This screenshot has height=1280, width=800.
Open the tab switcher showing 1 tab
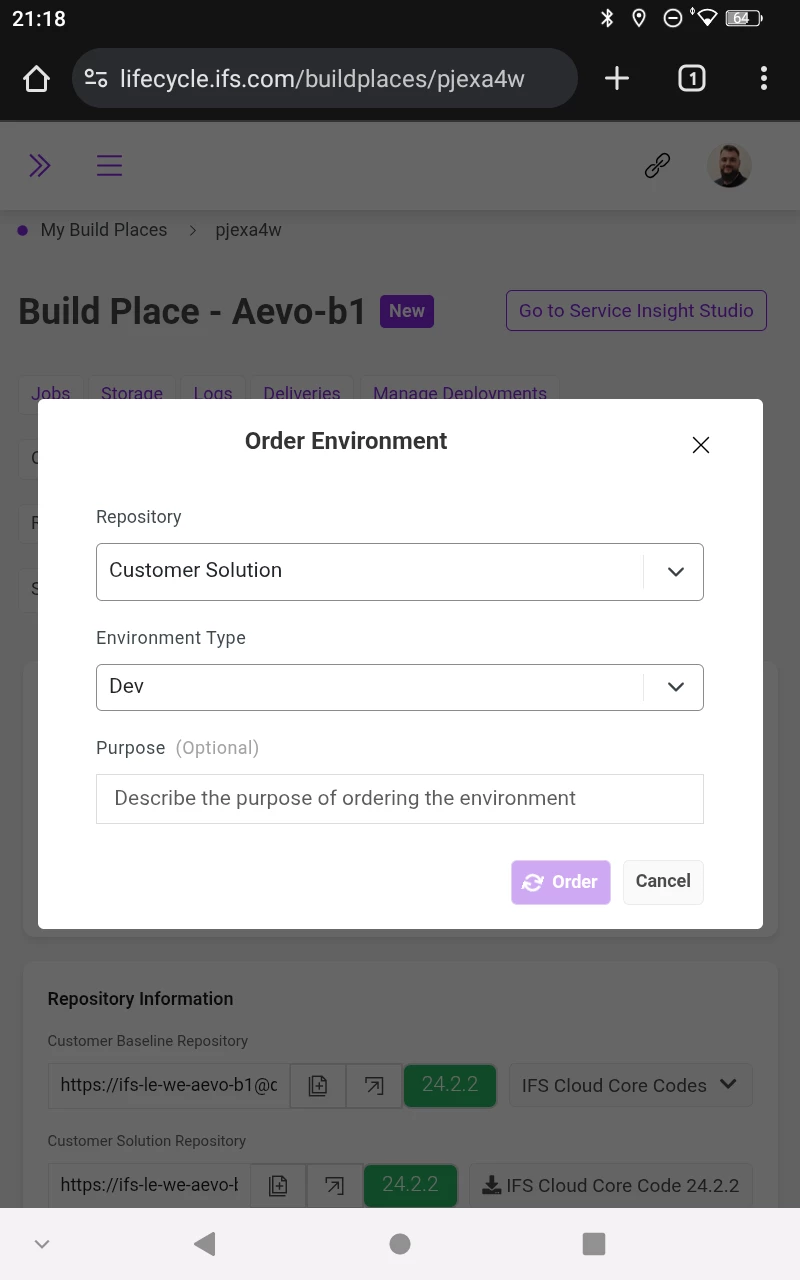coord(692,78)
